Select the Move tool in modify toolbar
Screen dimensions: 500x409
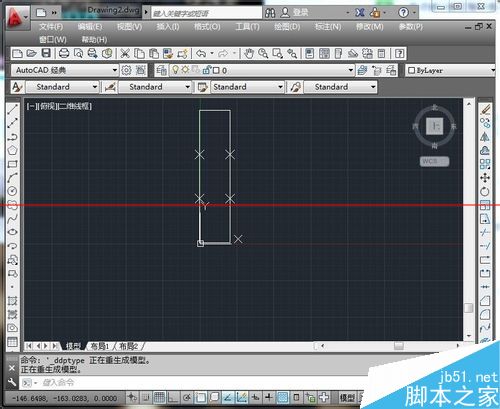tap(485, 177)
